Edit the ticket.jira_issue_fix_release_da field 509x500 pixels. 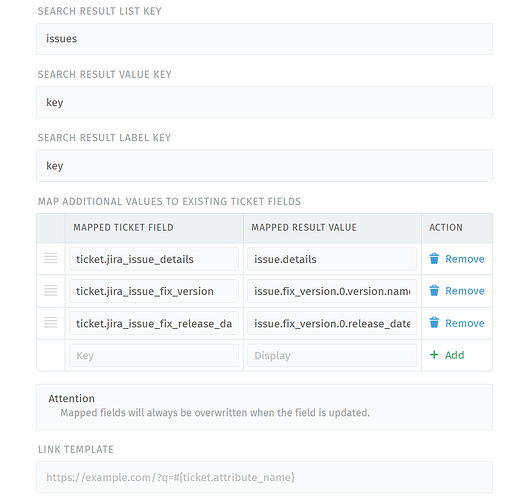click(x=154, y=323)
